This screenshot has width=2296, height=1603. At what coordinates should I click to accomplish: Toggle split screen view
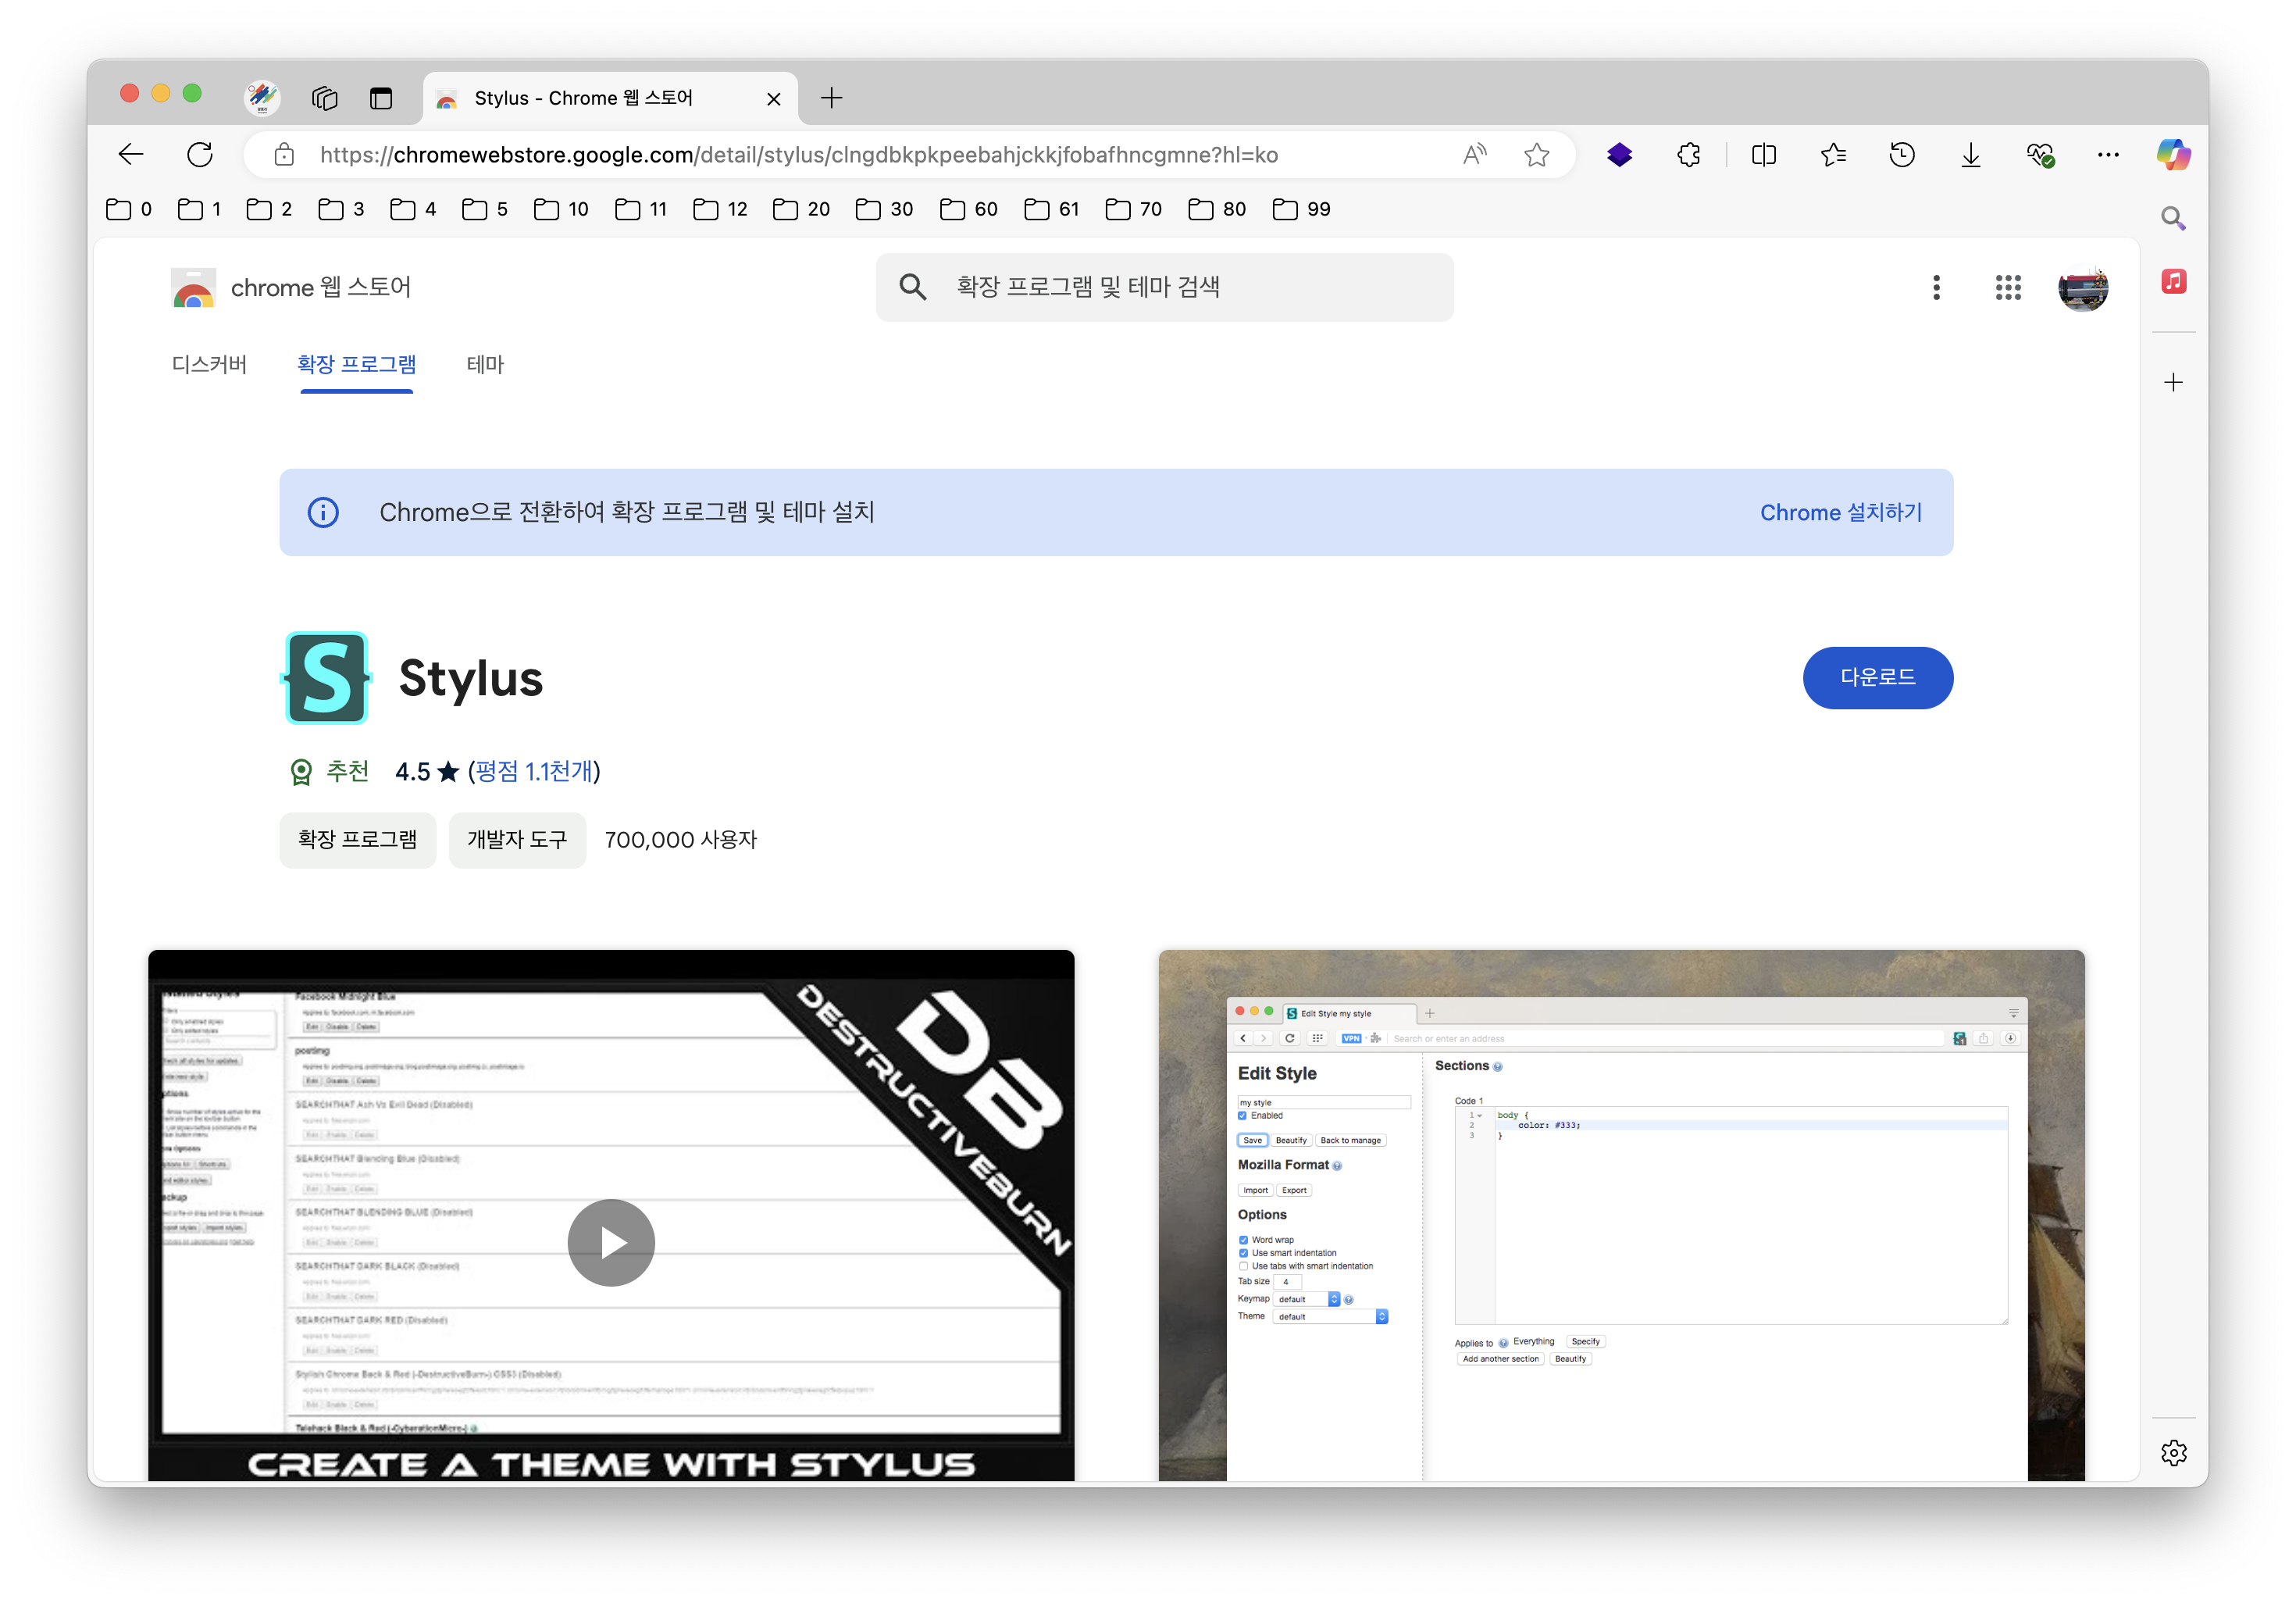pyautogui.click(x=1764, y=155)
